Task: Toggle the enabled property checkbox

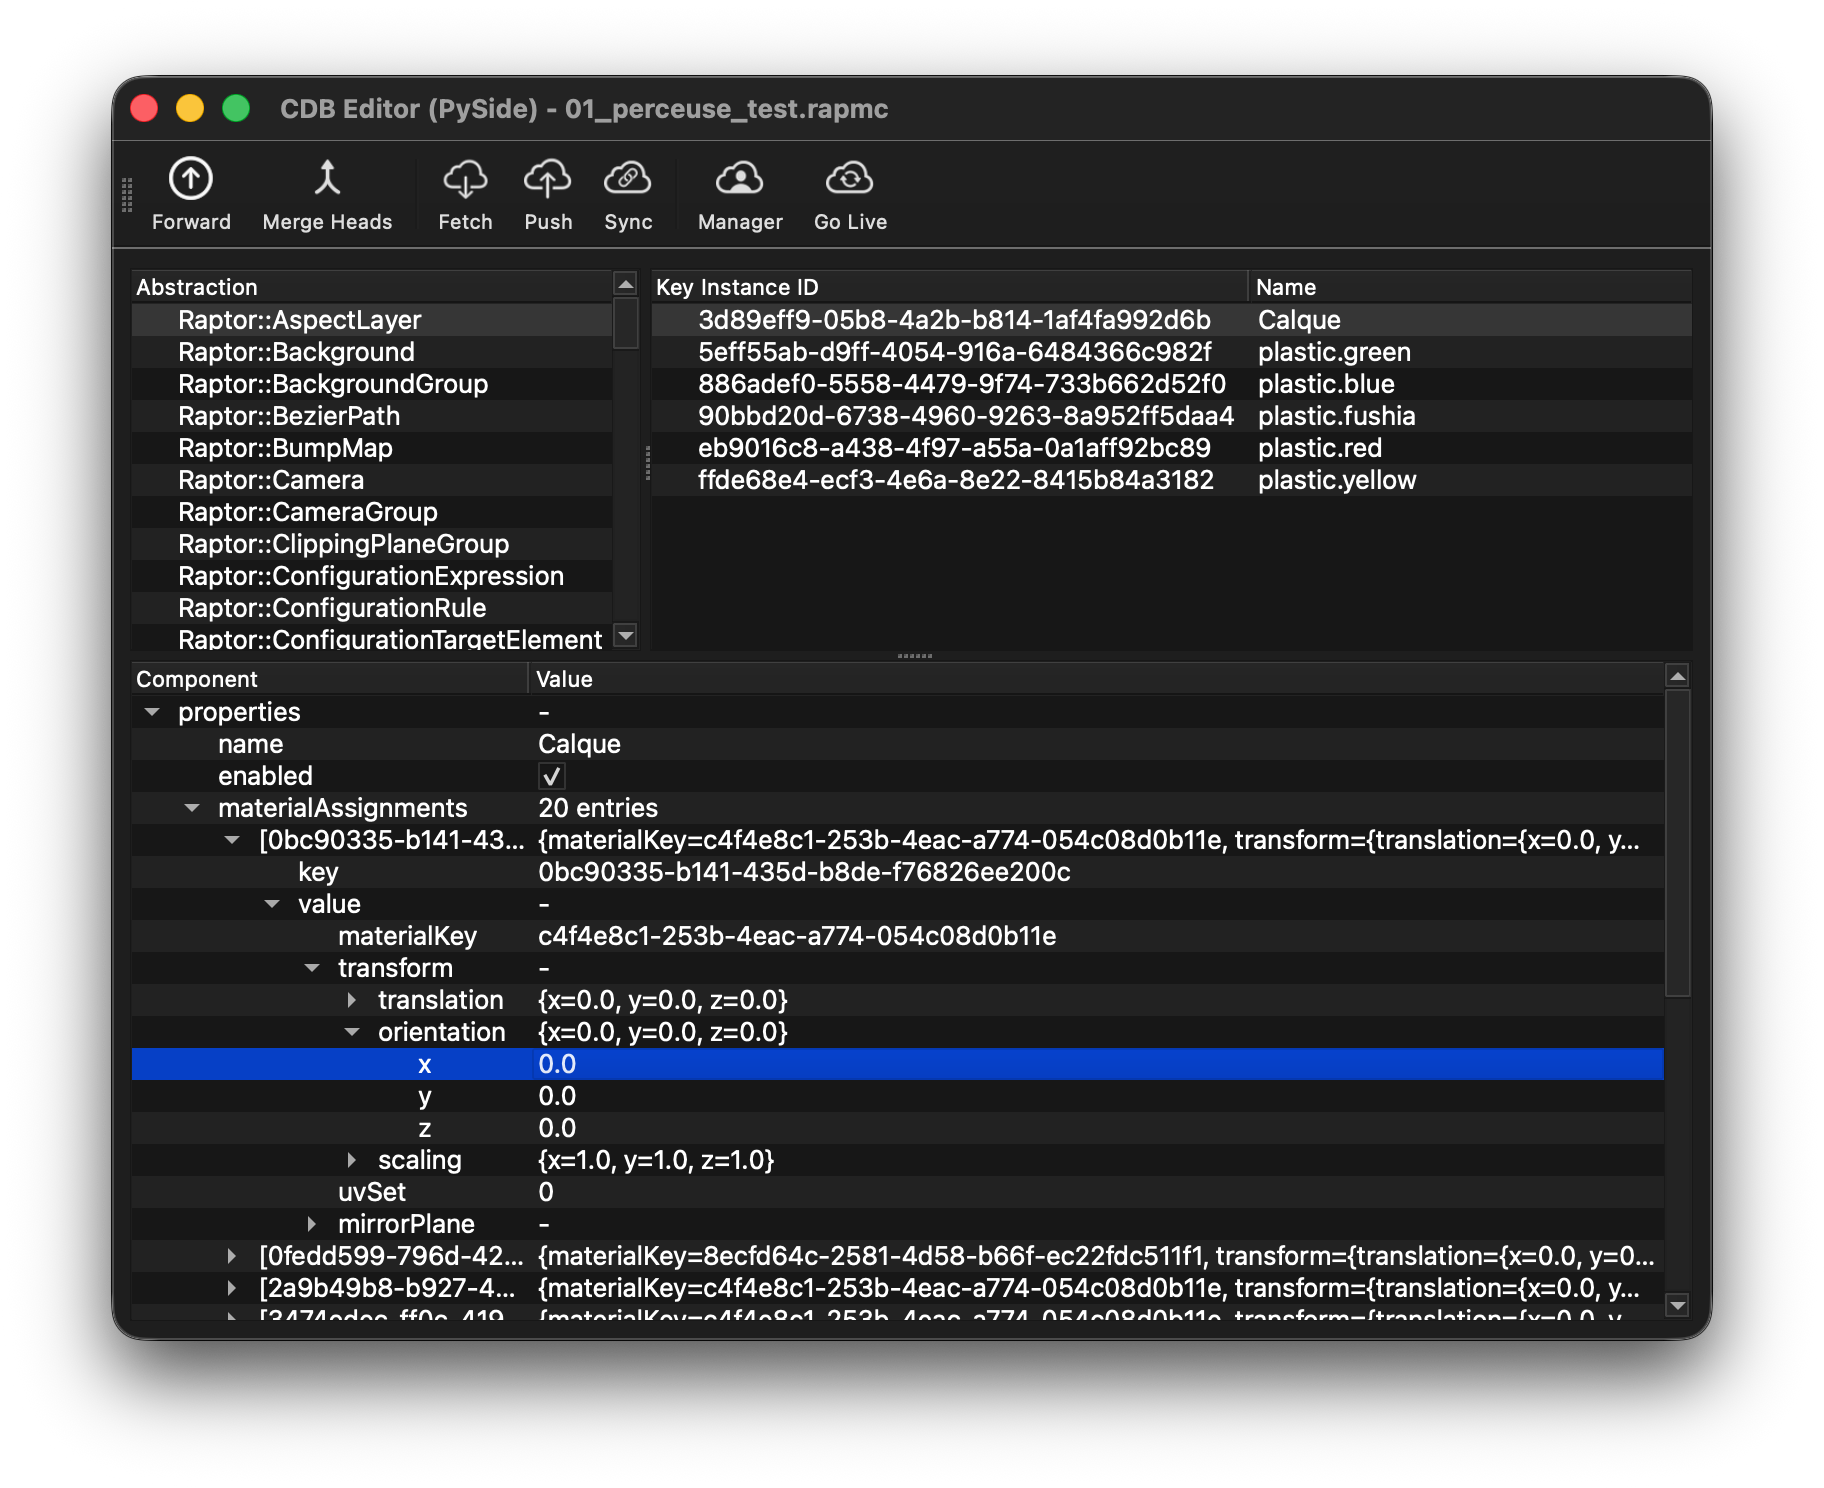Action: [551, 776]
